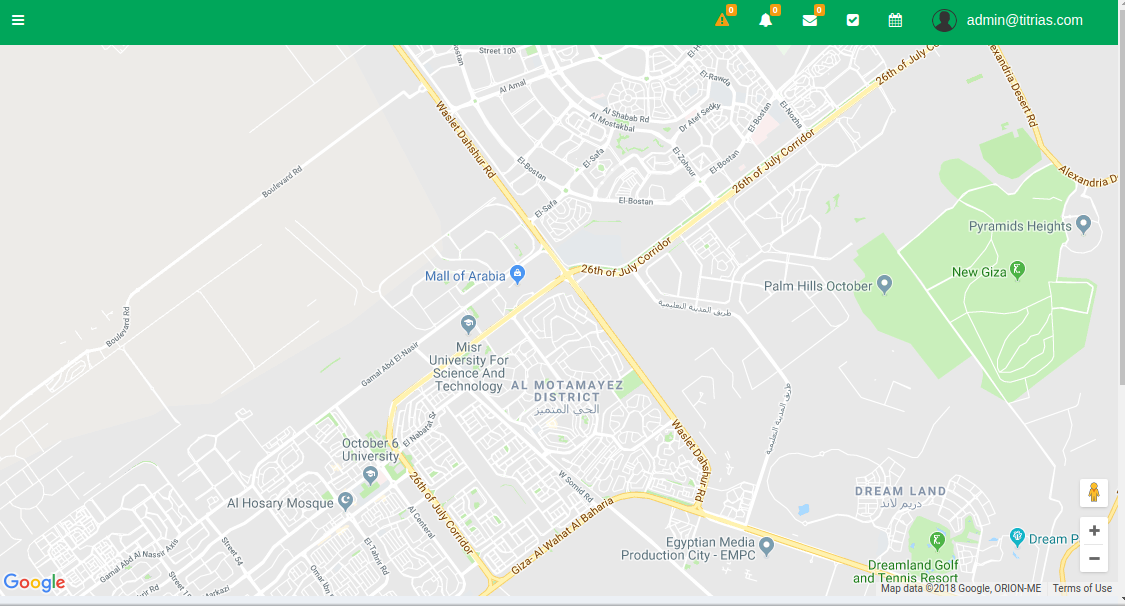Click the Giza- Al Wahat Al Baharia road label

pos(562,536)
